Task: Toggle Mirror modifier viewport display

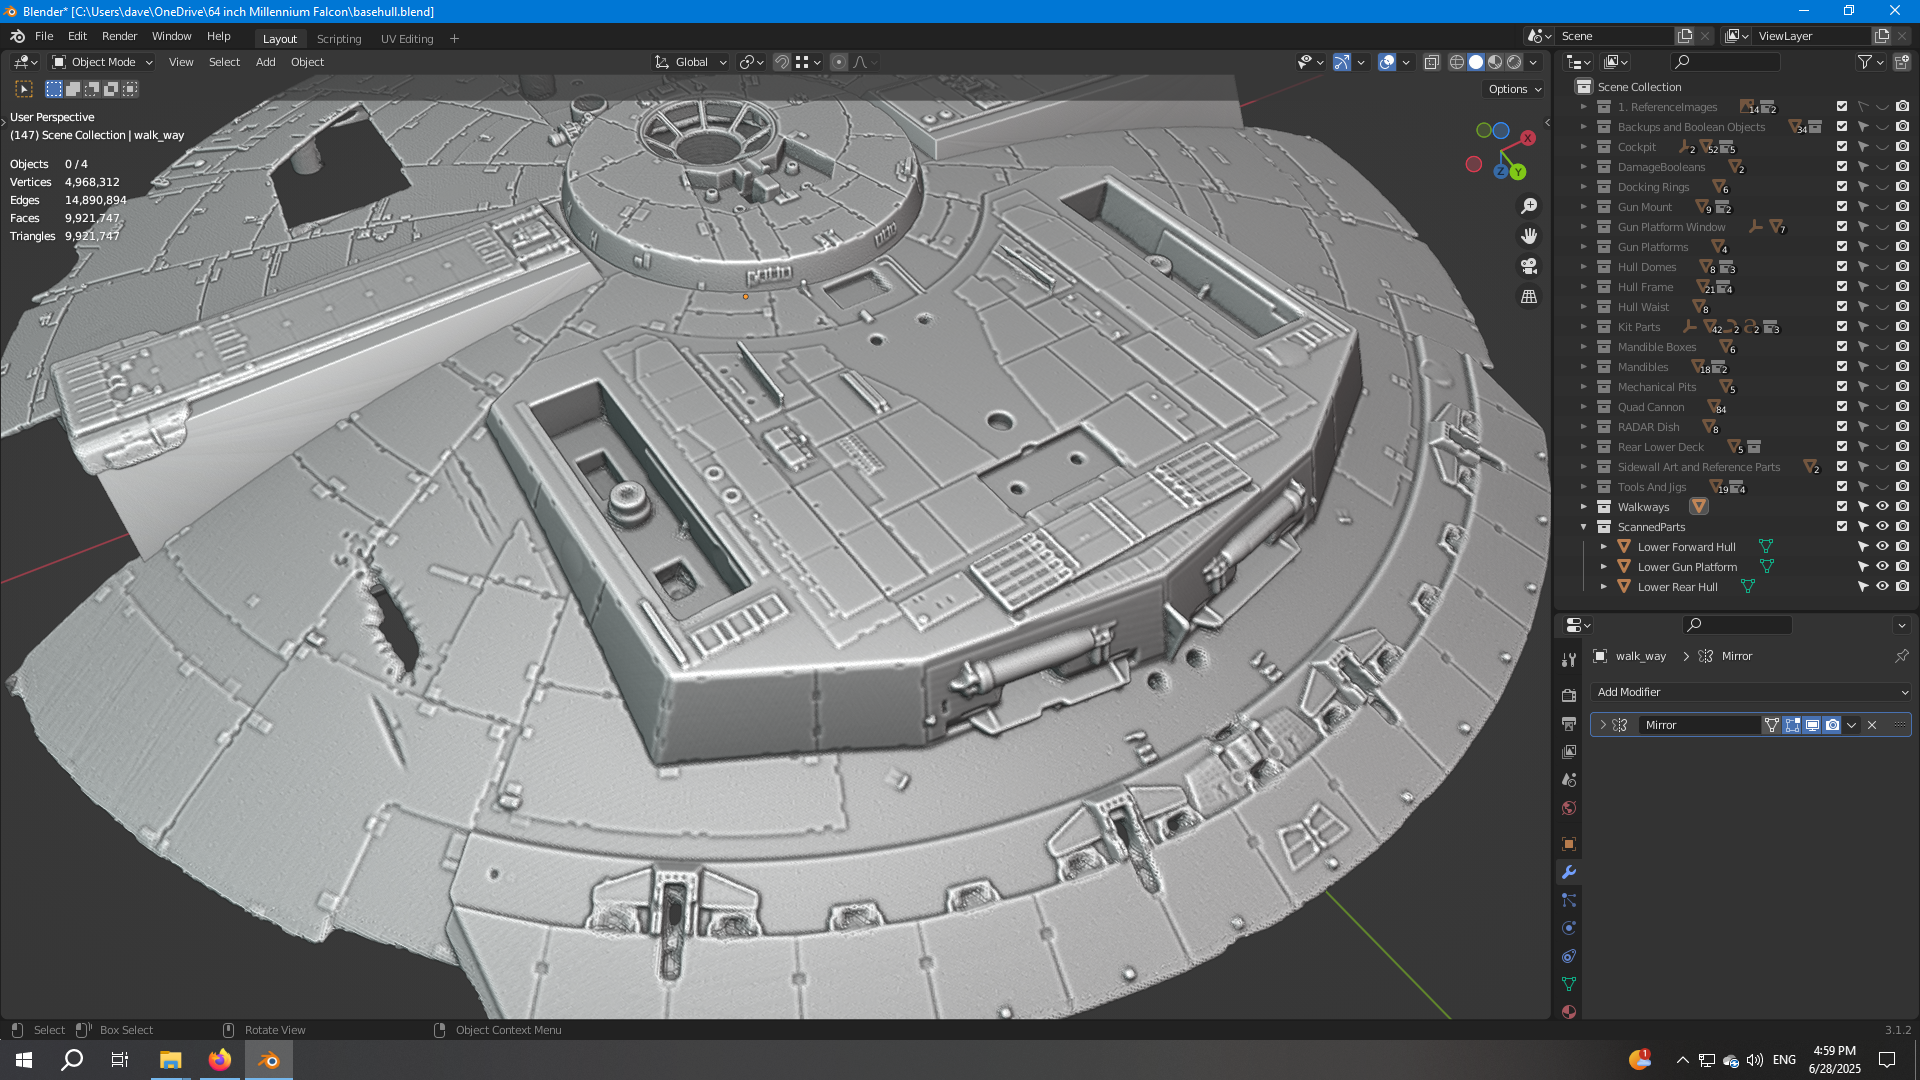Action: point(1812,725)
